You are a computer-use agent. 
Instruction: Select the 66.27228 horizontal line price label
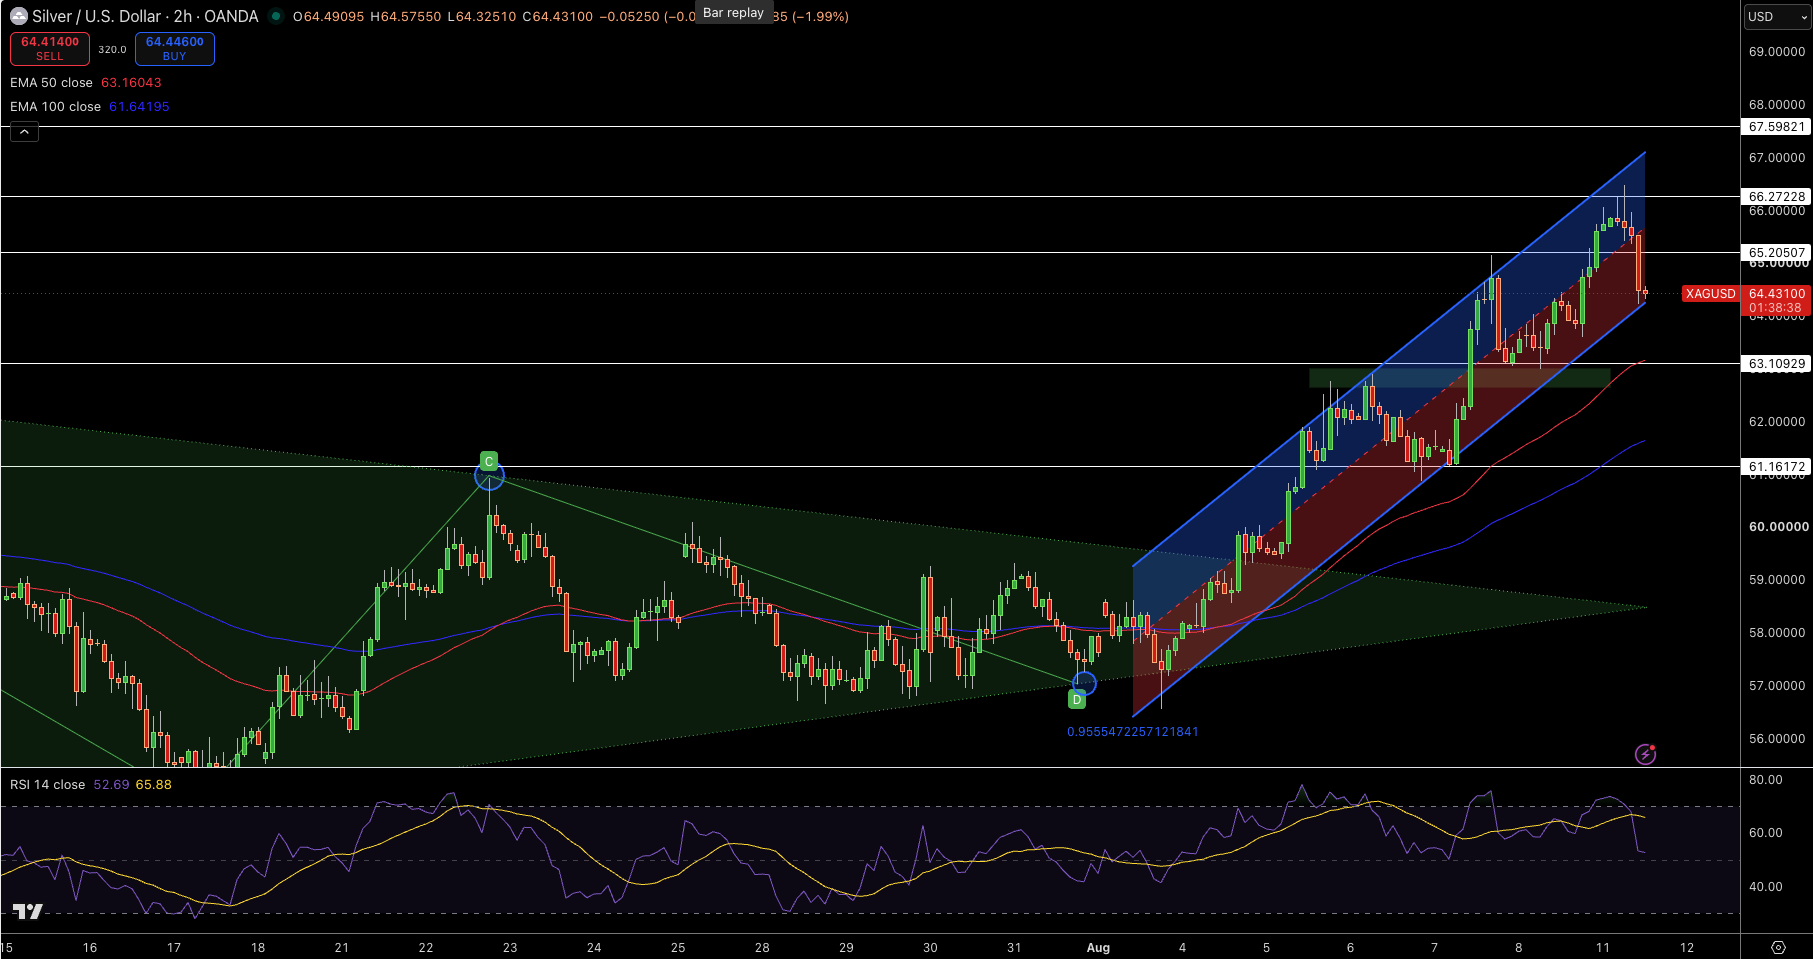[x=1777, y=197]
